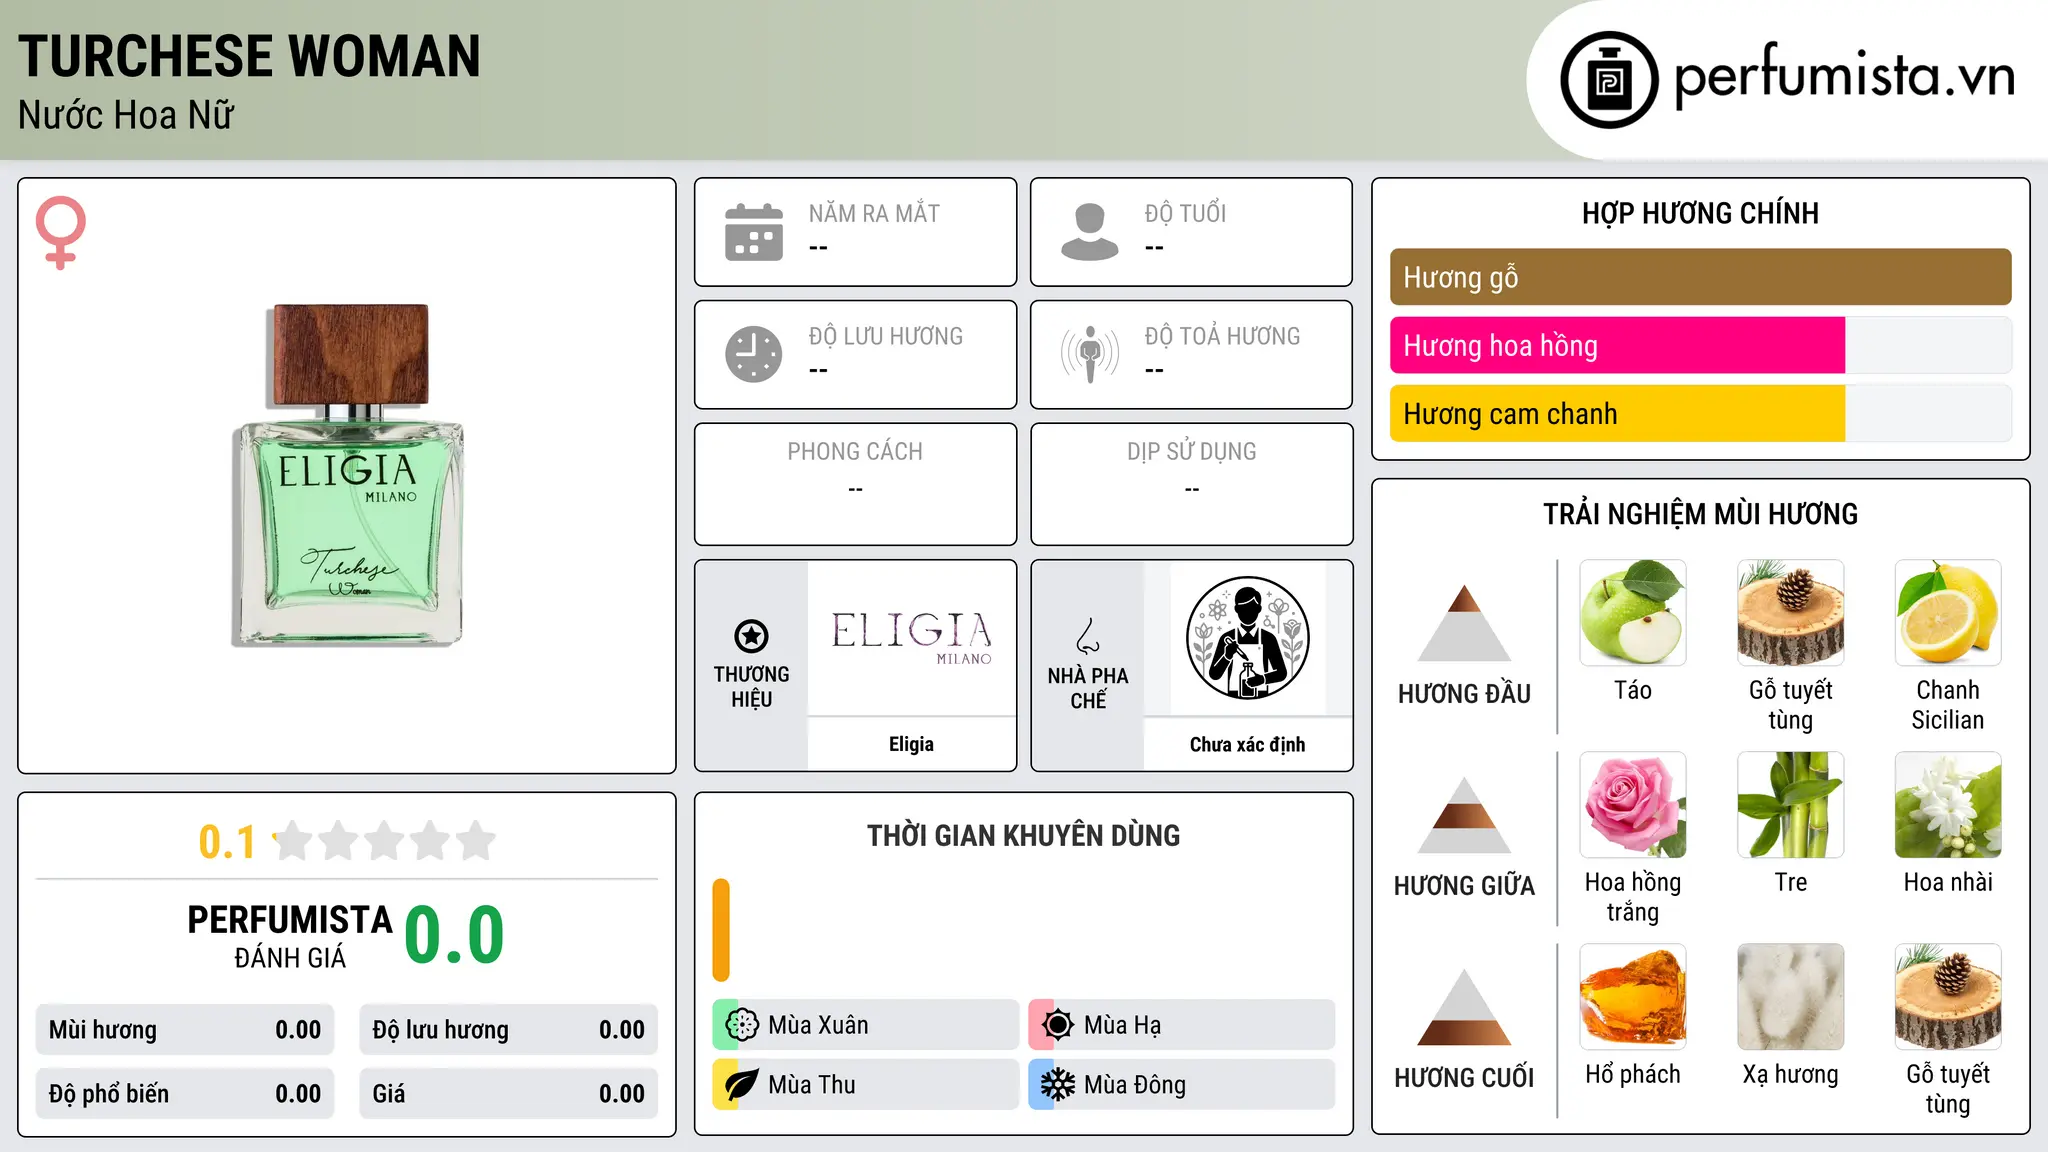
Task: Open the Táo green apple note image
Action: (x=1633, y=613)
